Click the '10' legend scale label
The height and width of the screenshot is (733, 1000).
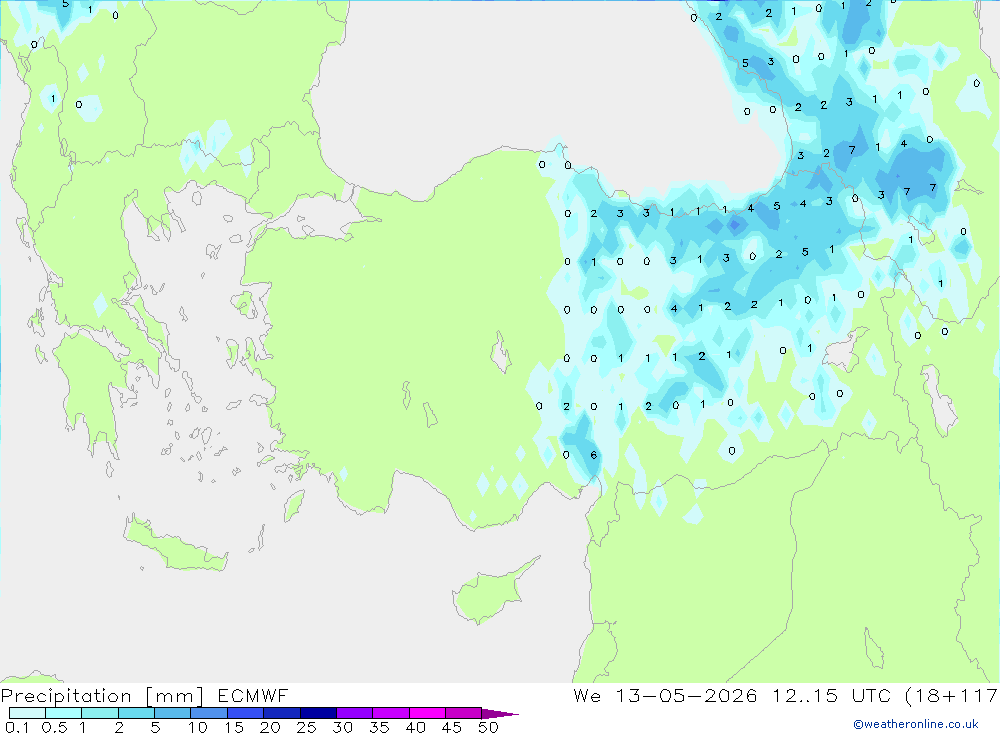(x=198, y=727)
